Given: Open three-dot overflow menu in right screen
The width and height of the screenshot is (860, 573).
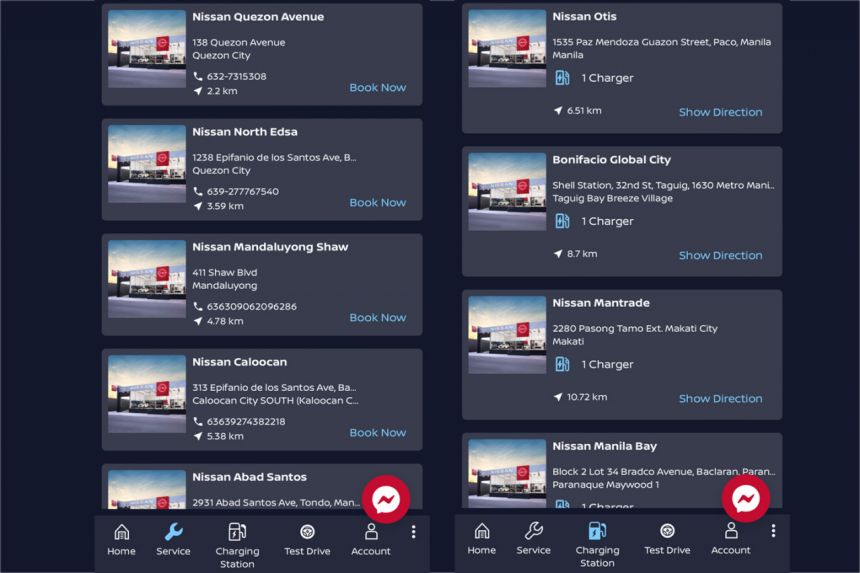Looking at the screenshot, I should pyautogui.click(x=773, y=530).
